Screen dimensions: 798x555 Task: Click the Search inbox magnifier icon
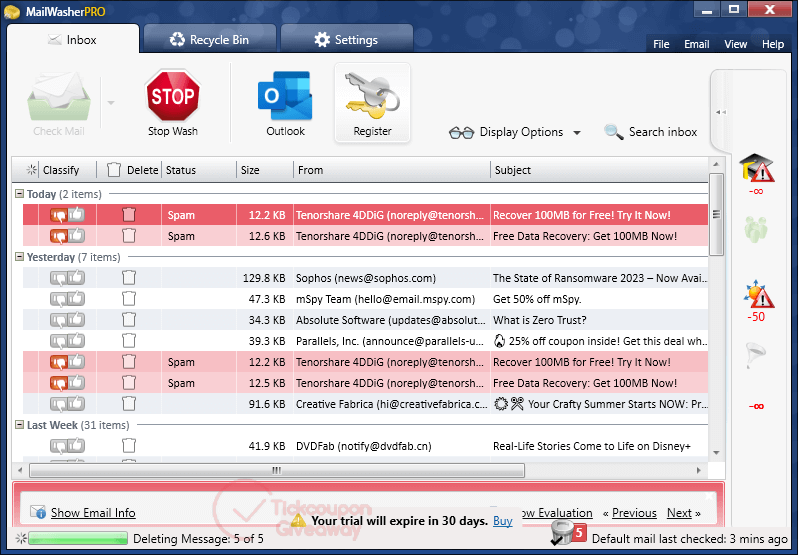coord(613,132)
